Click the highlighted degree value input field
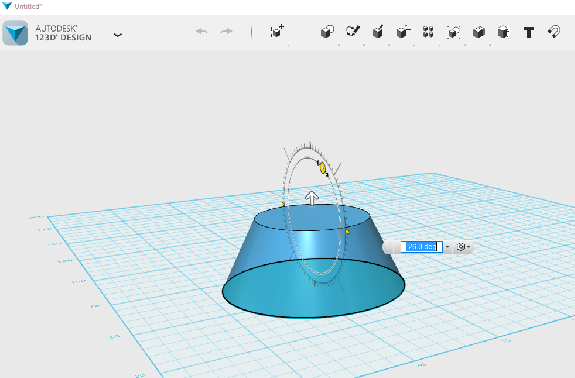 click(421, 247)
